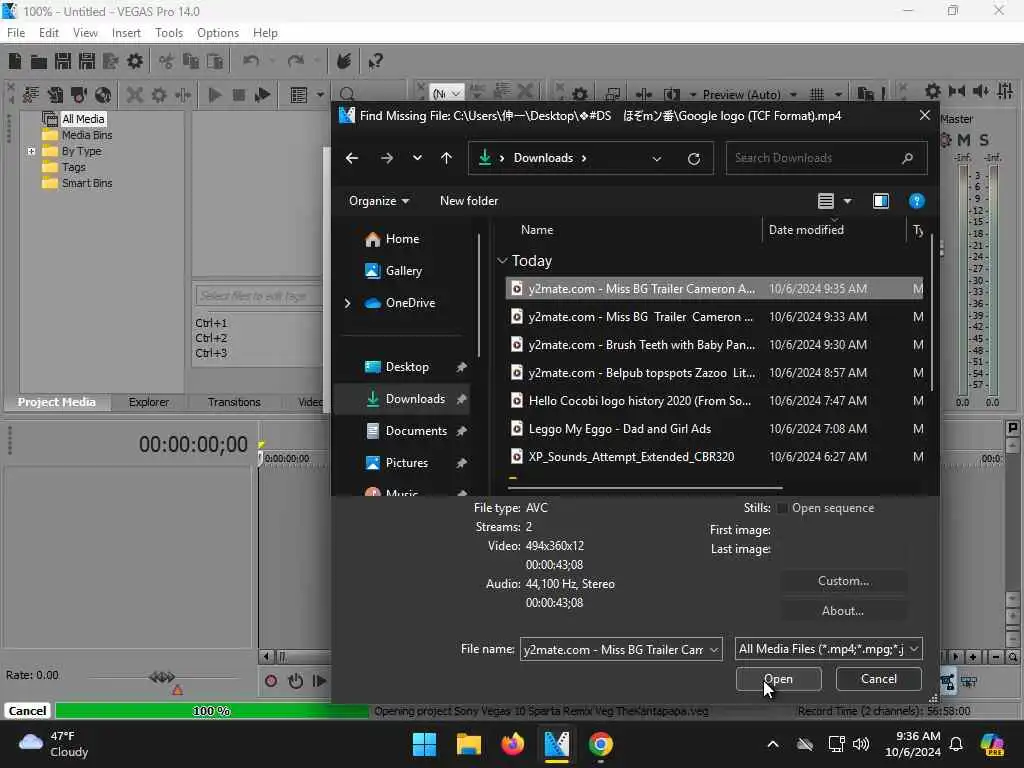The width and height of the screenshot is (1024, 768).
Task: Check the Open sequence checkbox
Action: (x=782, y=508)
